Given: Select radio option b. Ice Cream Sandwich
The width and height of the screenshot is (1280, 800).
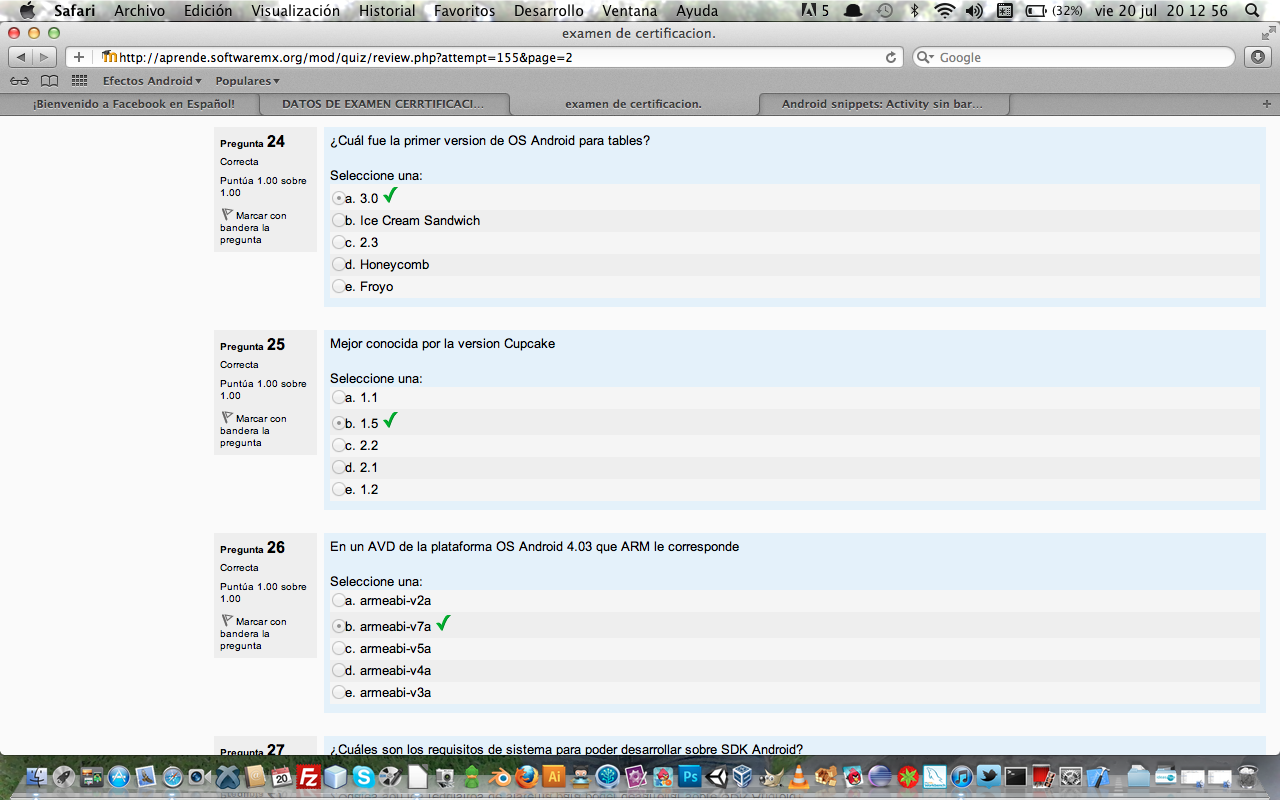Looking at the screenshot, I should 338,220.
